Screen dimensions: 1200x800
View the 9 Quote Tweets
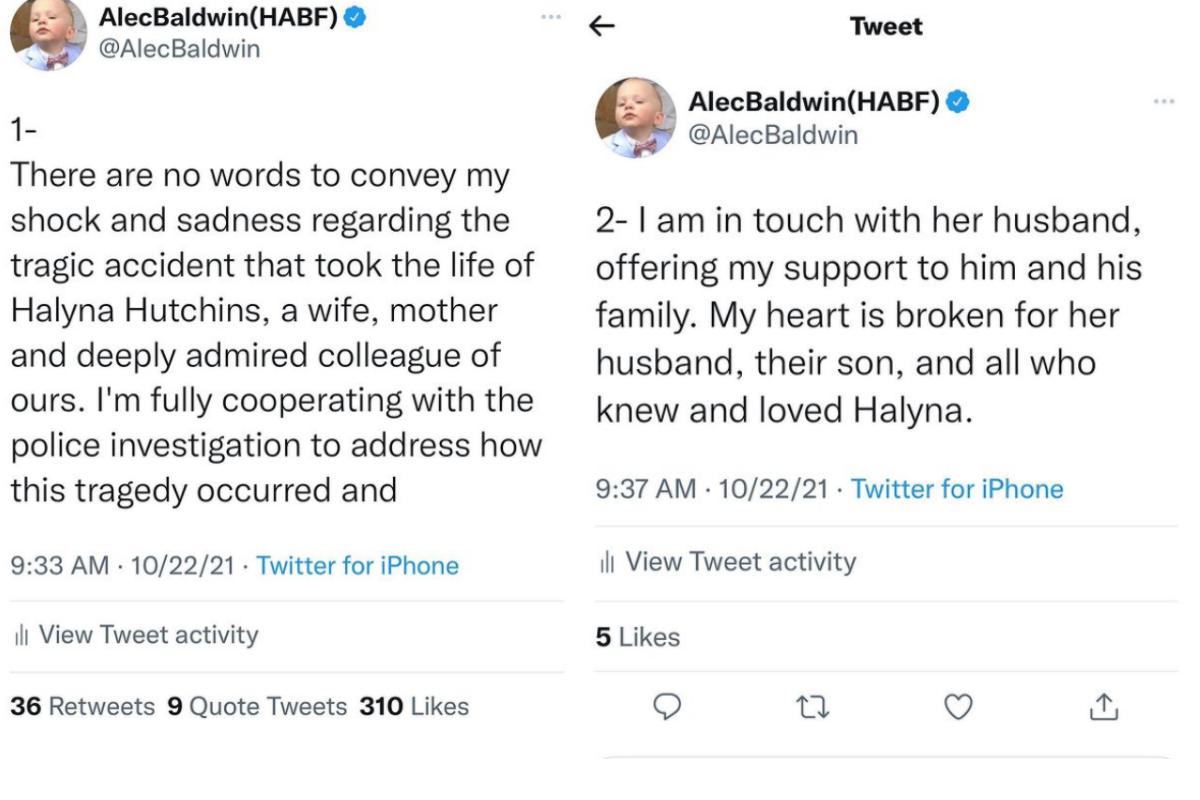point(256,707)
